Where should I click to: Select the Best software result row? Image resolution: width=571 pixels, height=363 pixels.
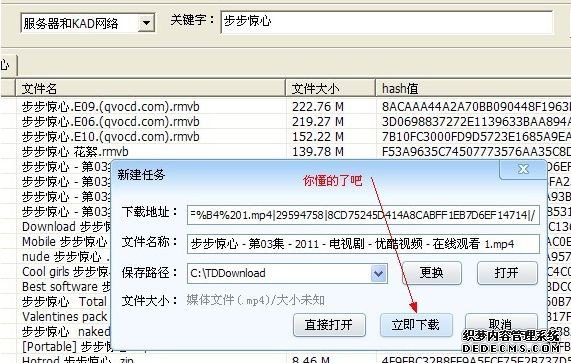(x=66, y=287)
